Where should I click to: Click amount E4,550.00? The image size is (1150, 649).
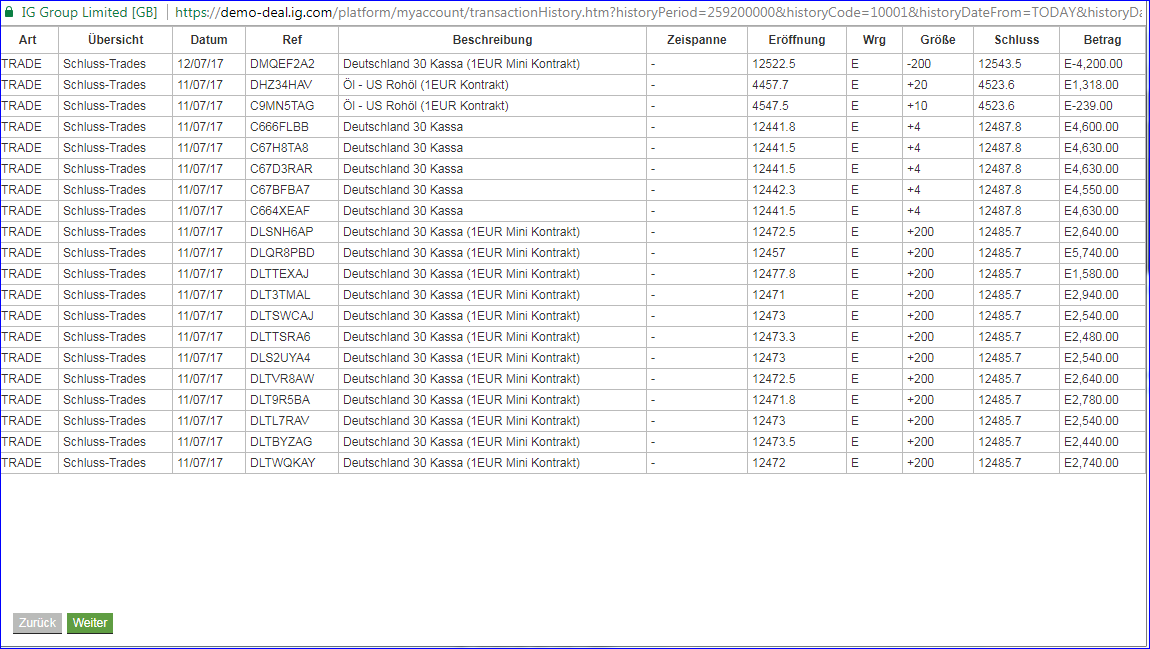click(1091, 190)
